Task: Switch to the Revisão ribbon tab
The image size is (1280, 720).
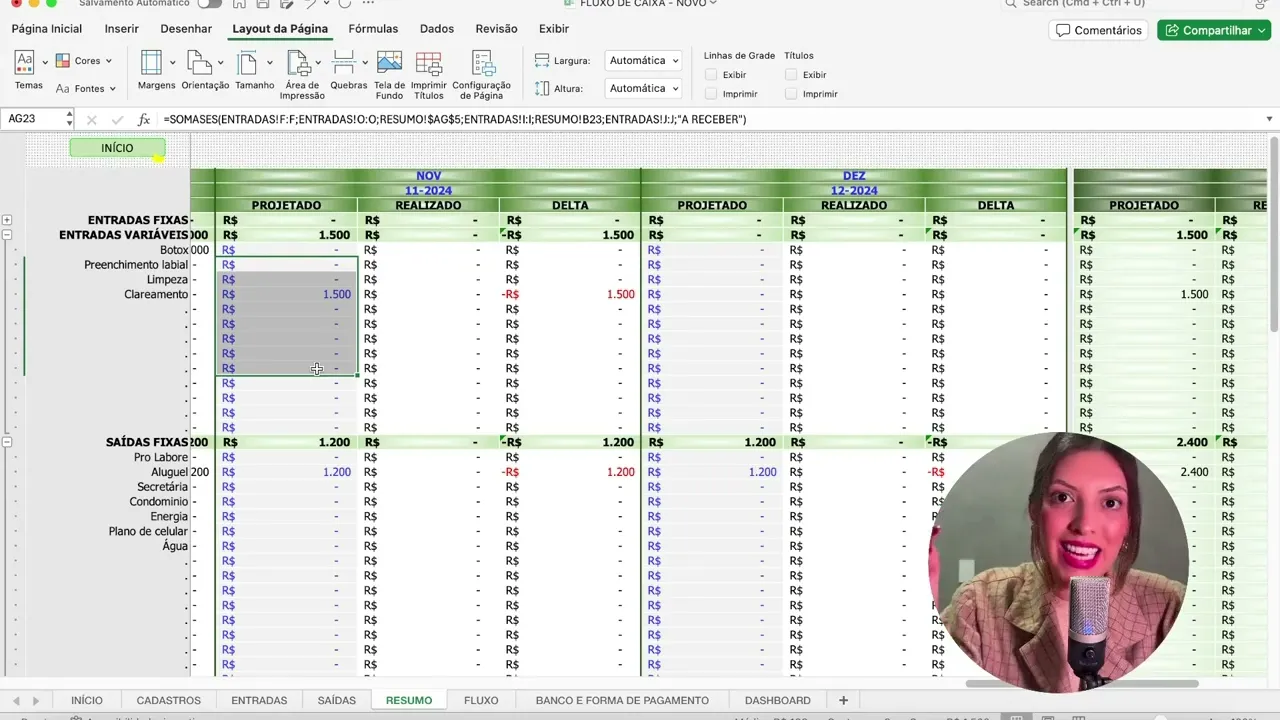Action: point(497,29)
